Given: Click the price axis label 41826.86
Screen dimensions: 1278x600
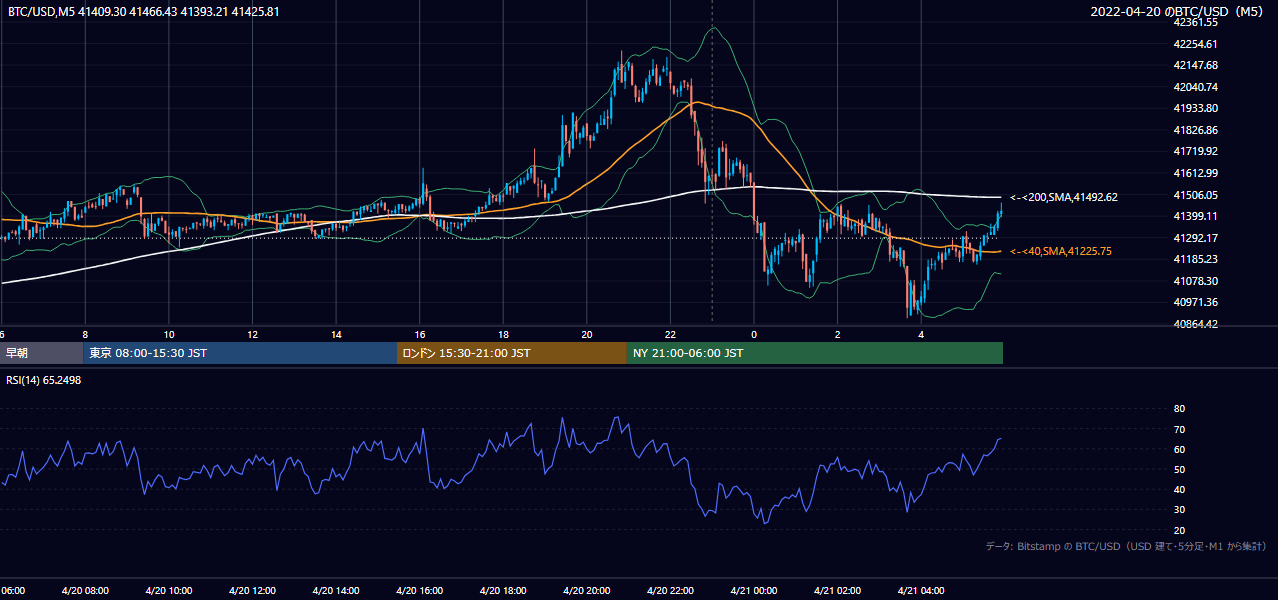Looking at the screenshot, I should 1197,130.
